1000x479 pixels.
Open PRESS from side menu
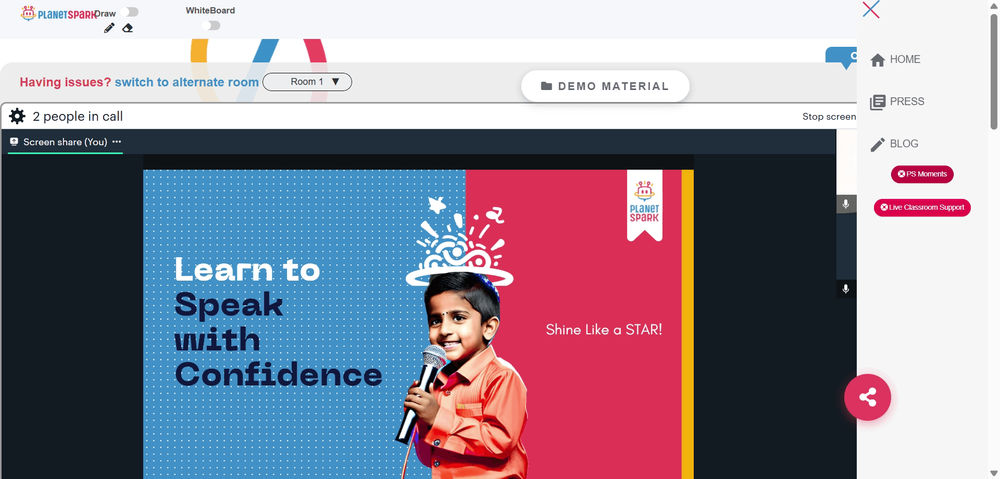click(897, 101)
